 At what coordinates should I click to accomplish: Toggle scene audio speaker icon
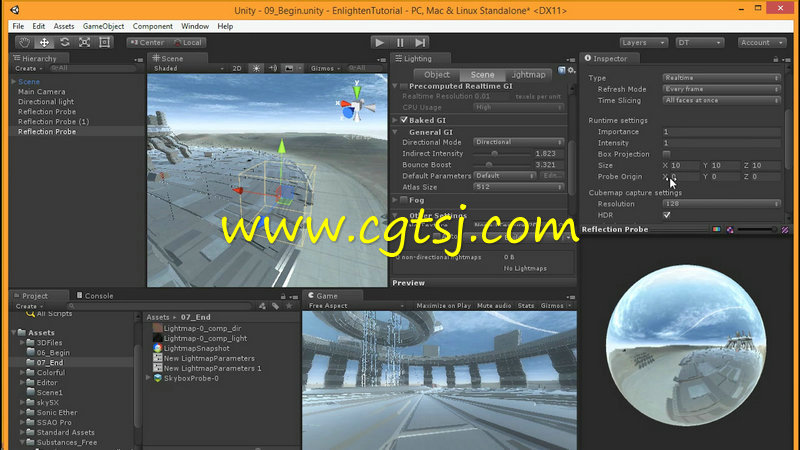pos(273,68)
